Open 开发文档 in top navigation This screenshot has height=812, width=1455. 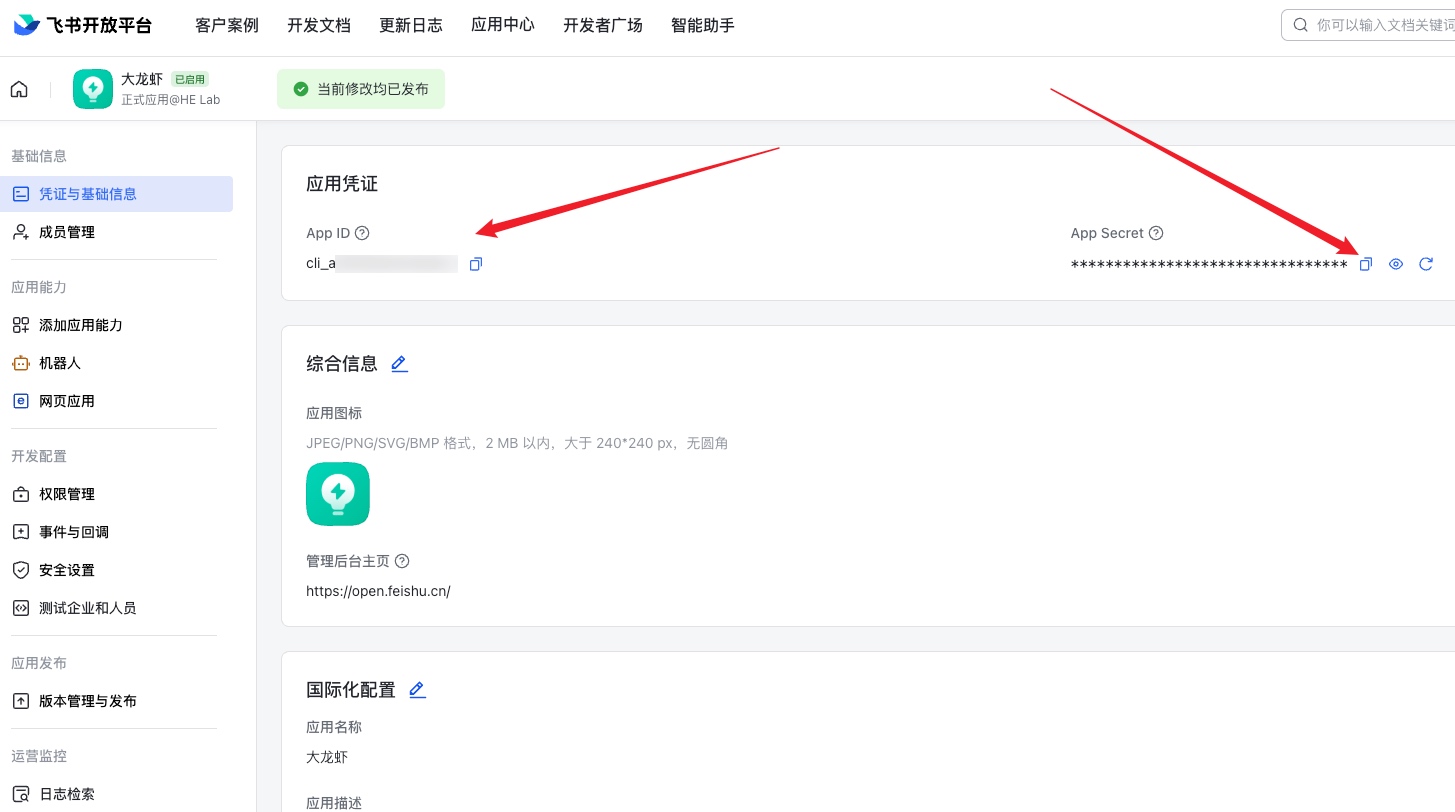pyautogui.click(x=319, y=25)
